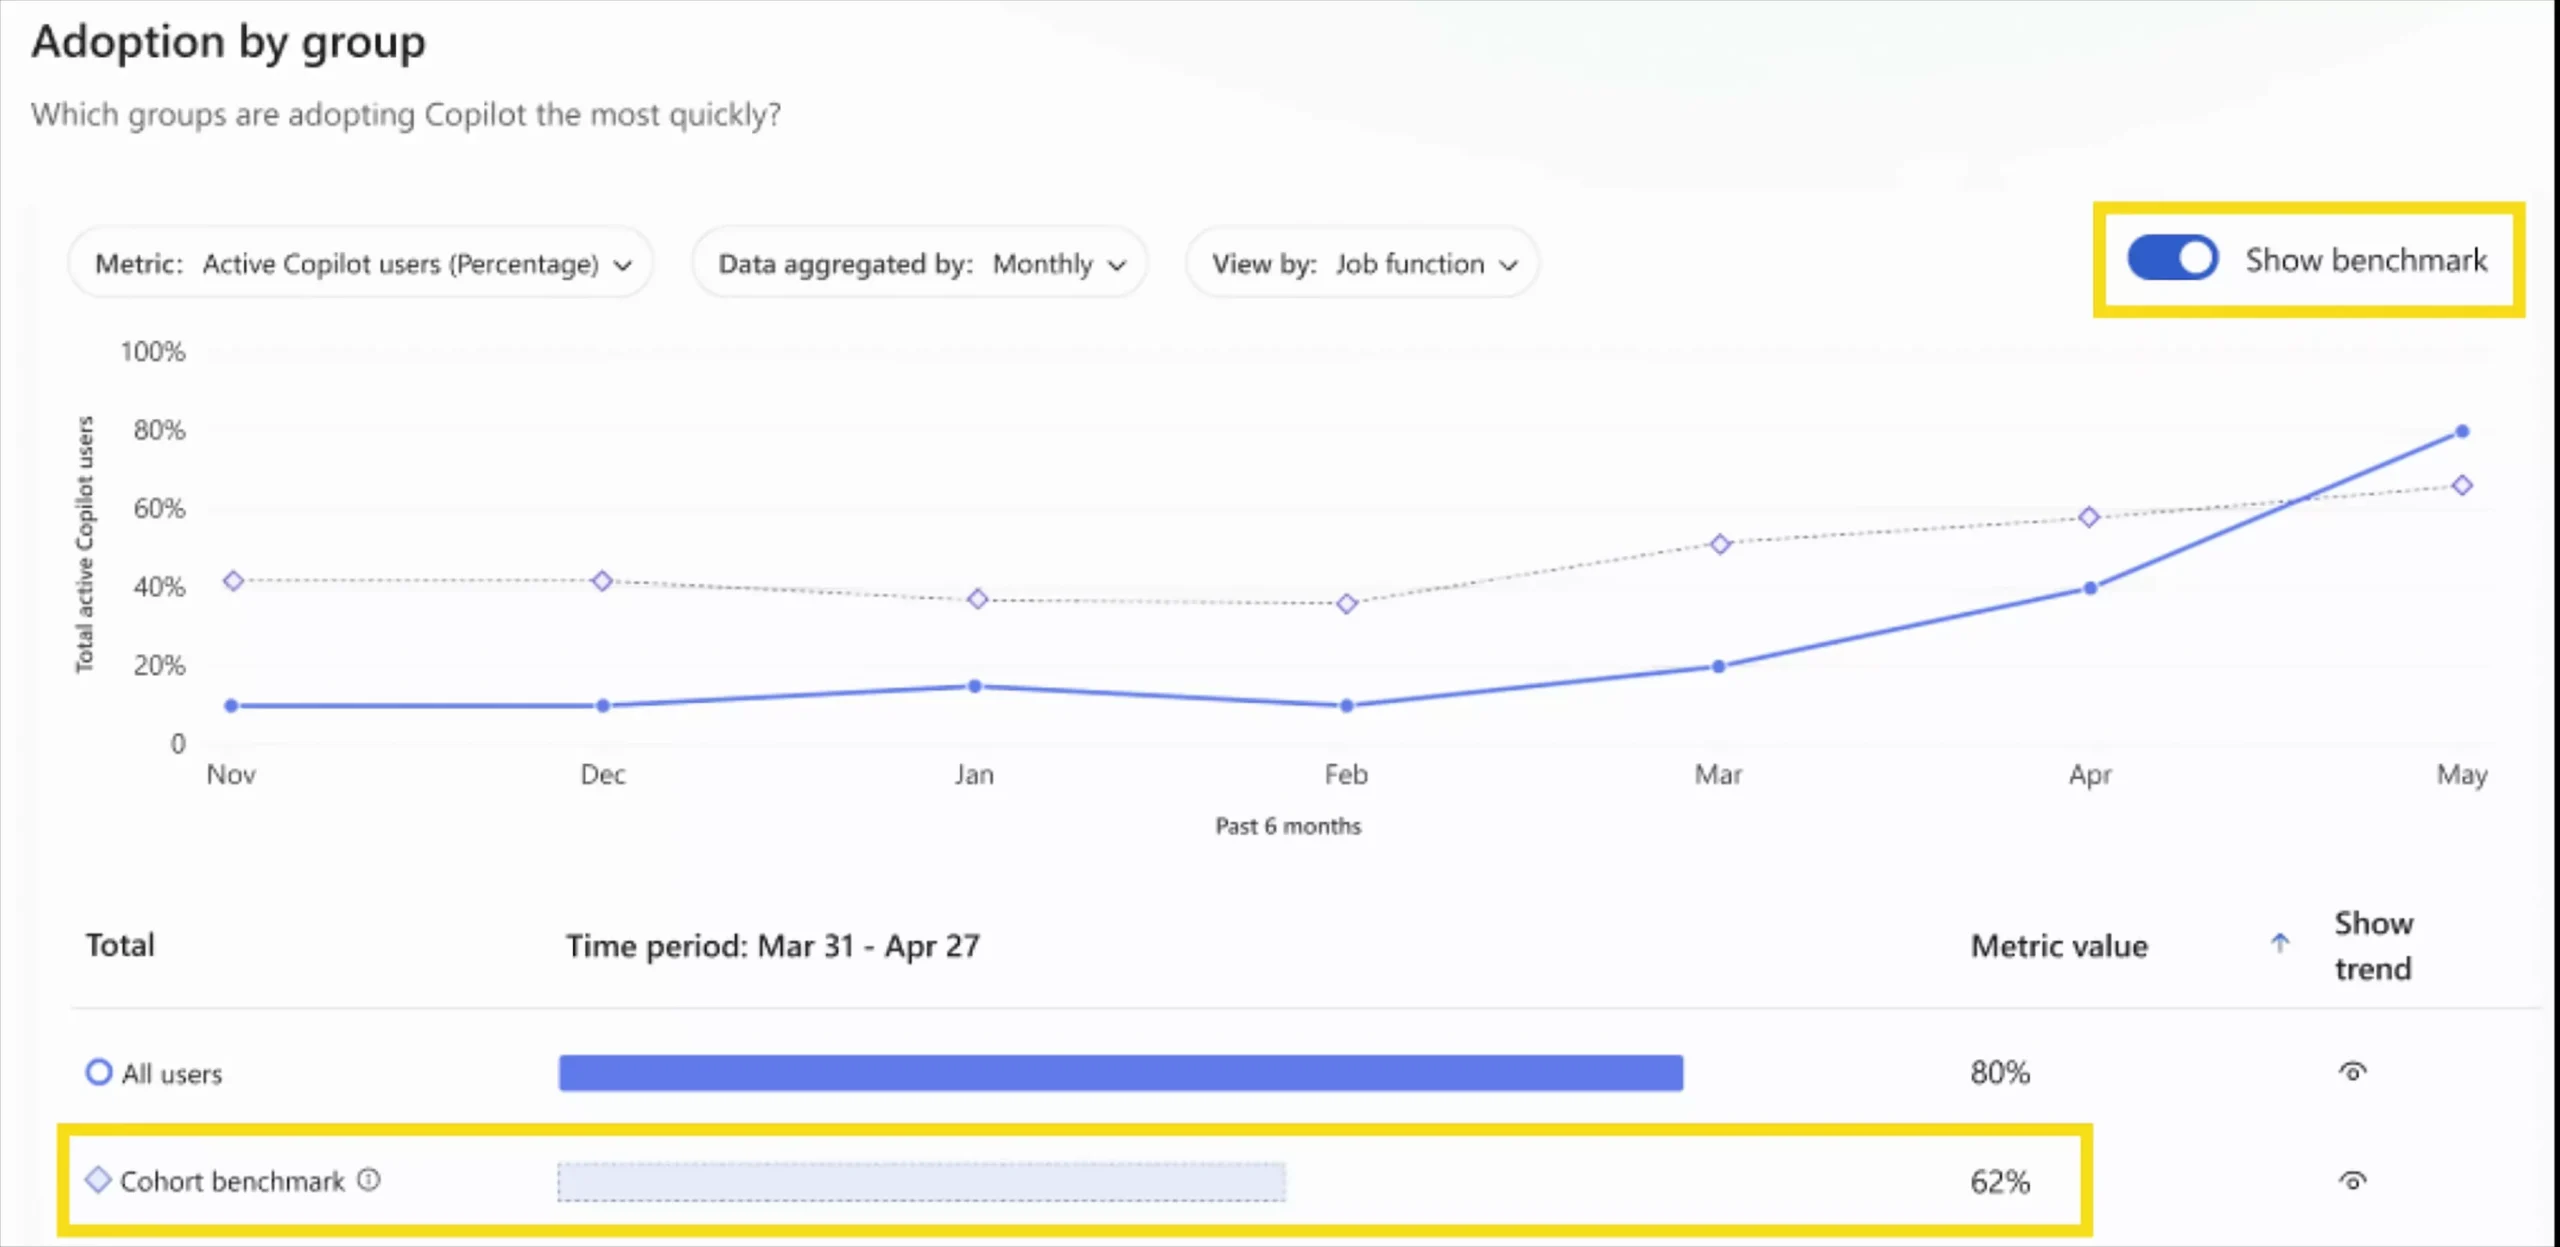This screenshot has height=1247, width=2560.
Task: Click the Dec benchmark diamond point
Action: tap(601, 581)
